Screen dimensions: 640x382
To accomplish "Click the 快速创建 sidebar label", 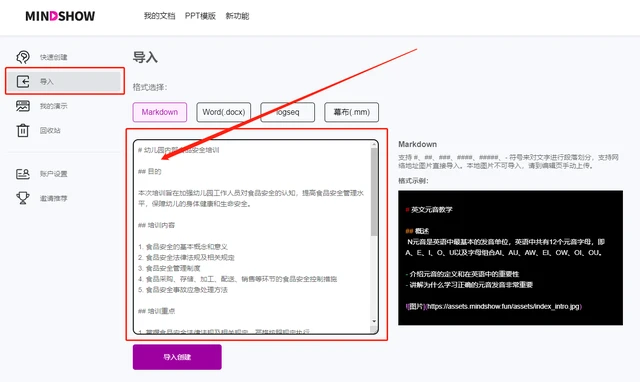I will (53, 57).
